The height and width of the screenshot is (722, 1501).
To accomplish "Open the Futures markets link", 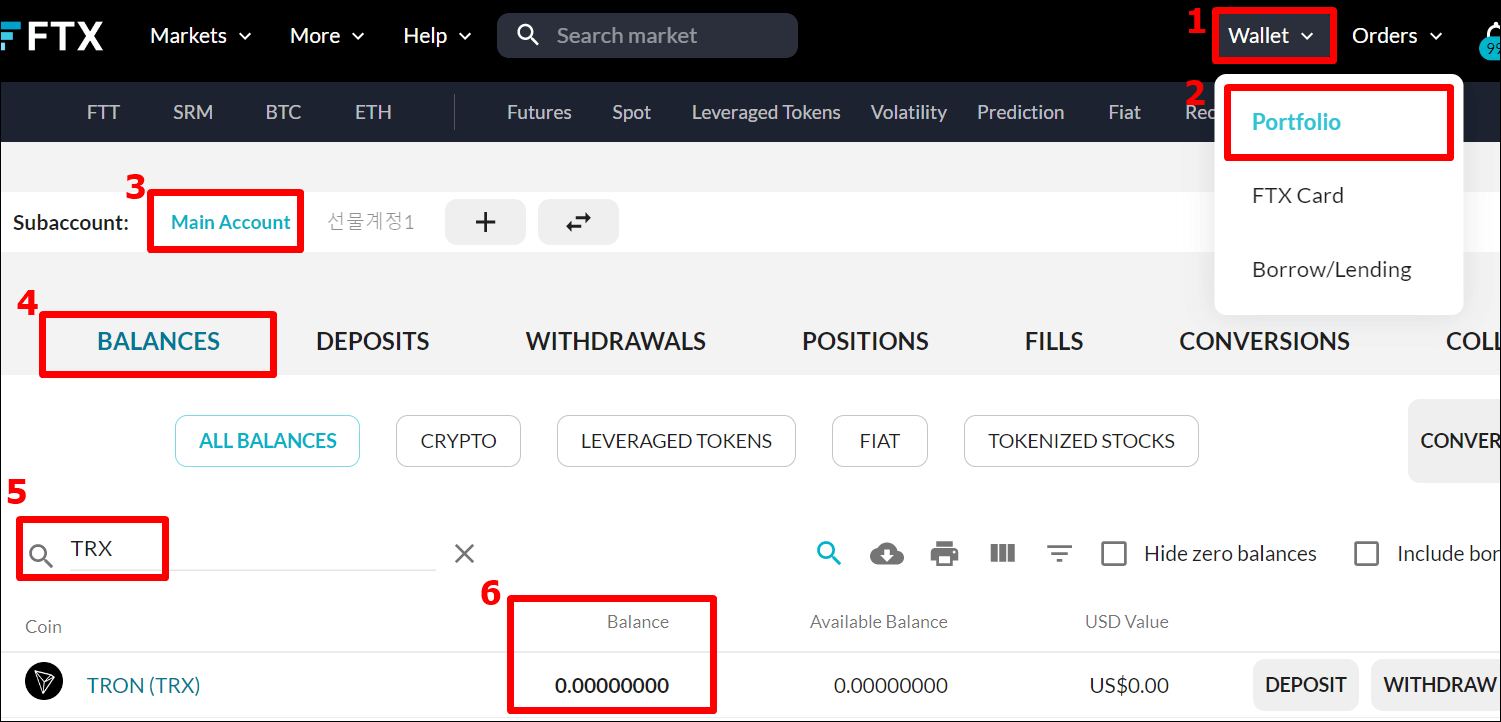I will [539, 113].
